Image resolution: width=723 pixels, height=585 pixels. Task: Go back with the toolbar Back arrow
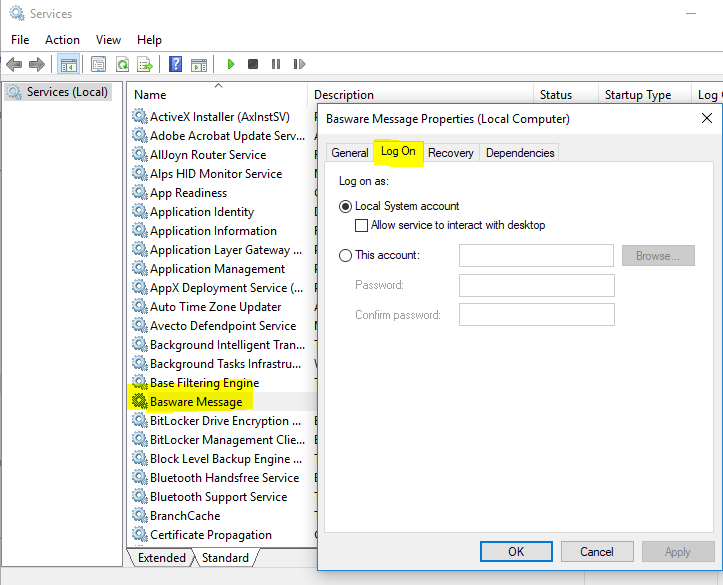(14, 64)
